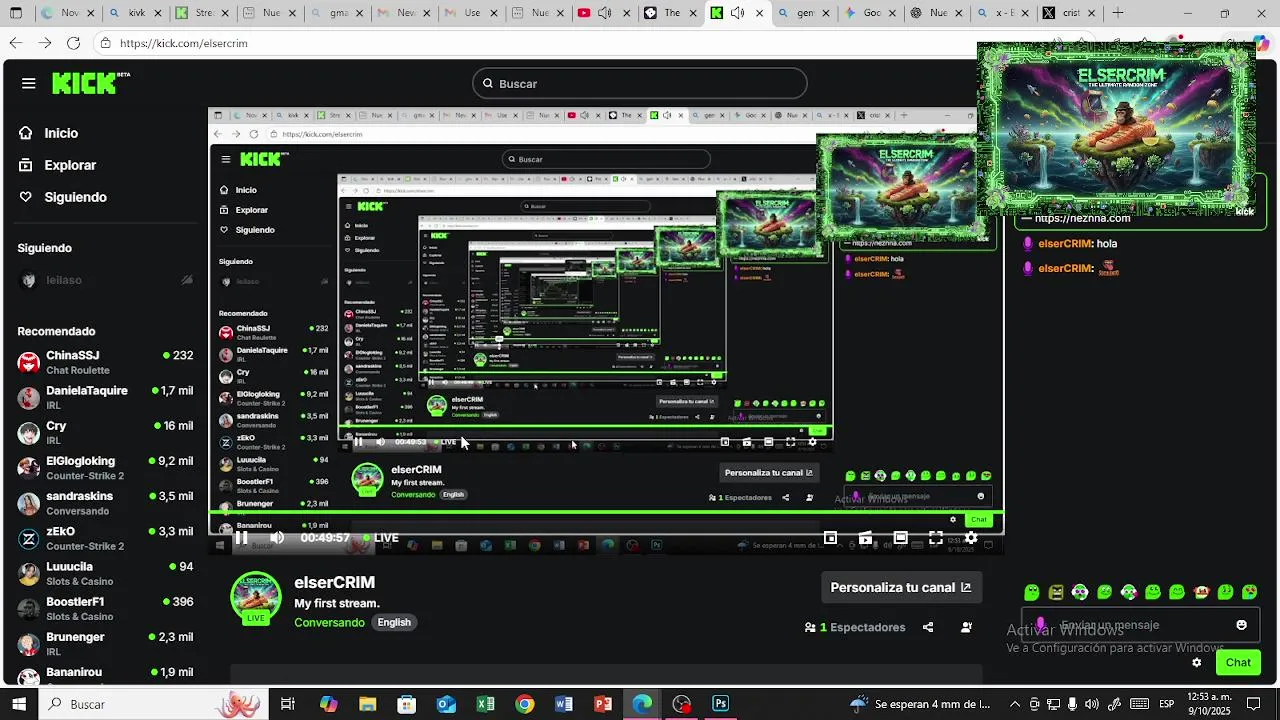Go to Inicio in sidebar
The image size is (1280, 720).
point(61,133)
